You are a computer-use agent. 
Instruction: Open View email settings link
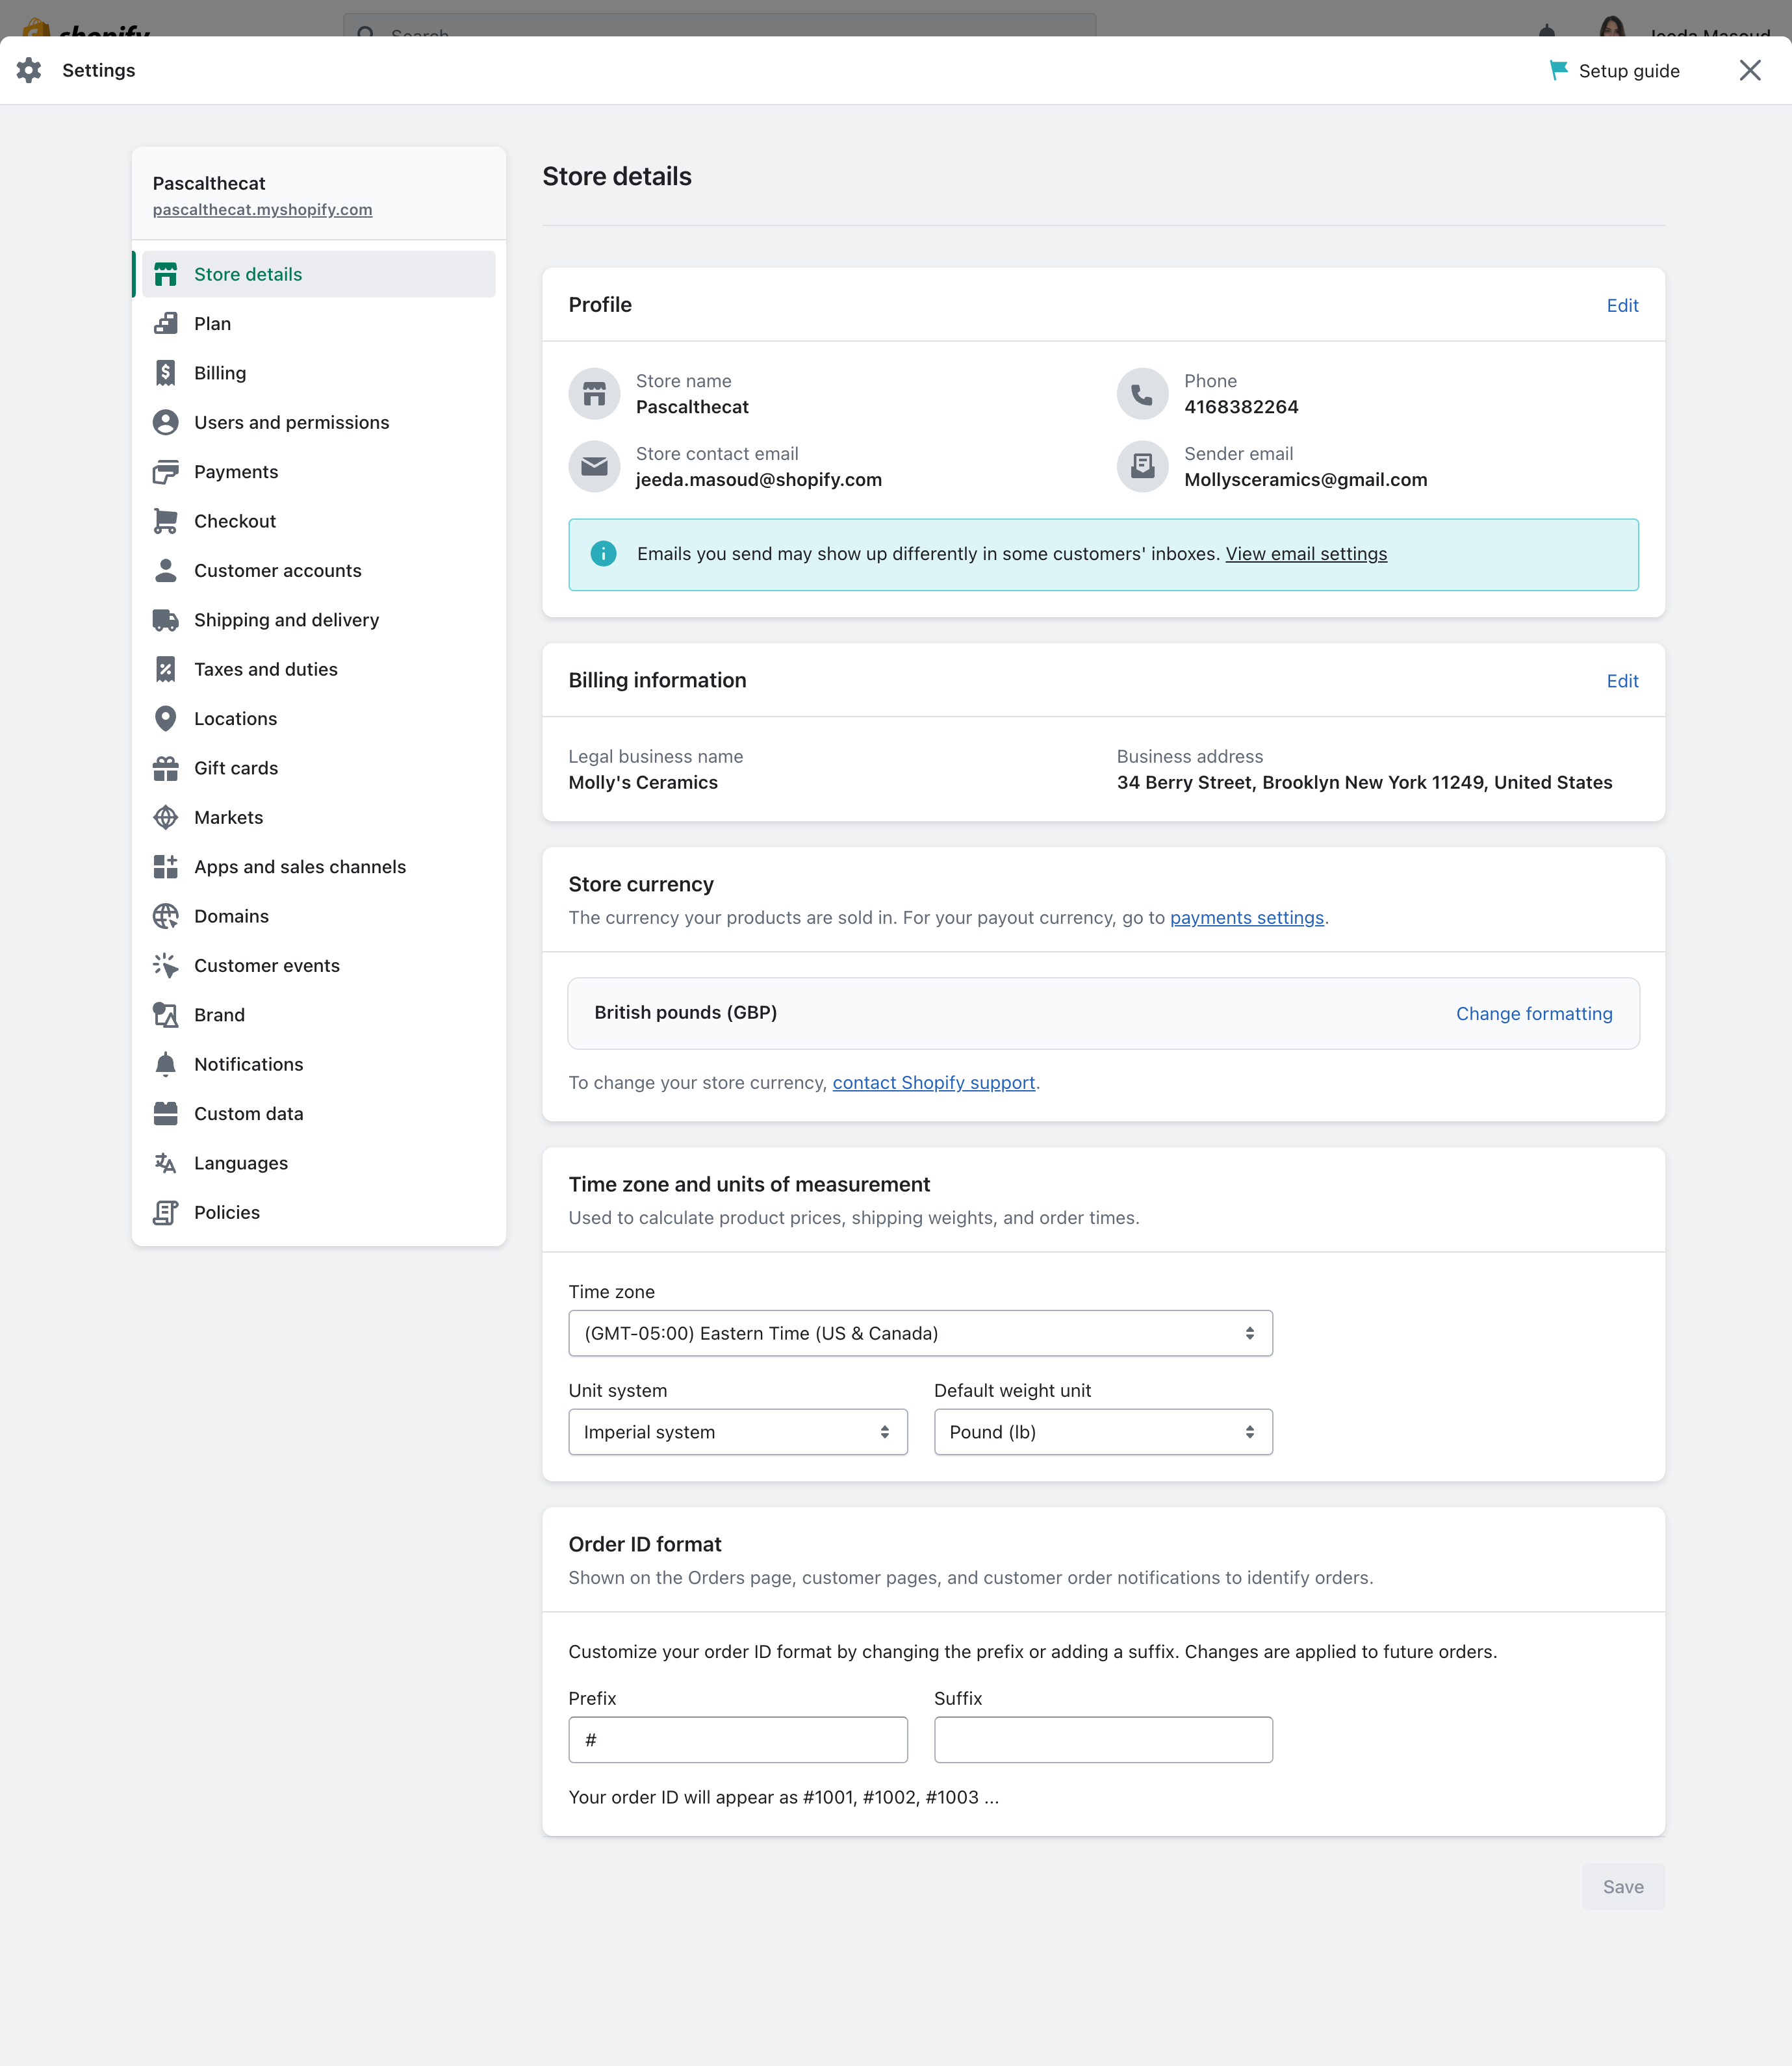pyautogui.click(x=1306, y=554)
